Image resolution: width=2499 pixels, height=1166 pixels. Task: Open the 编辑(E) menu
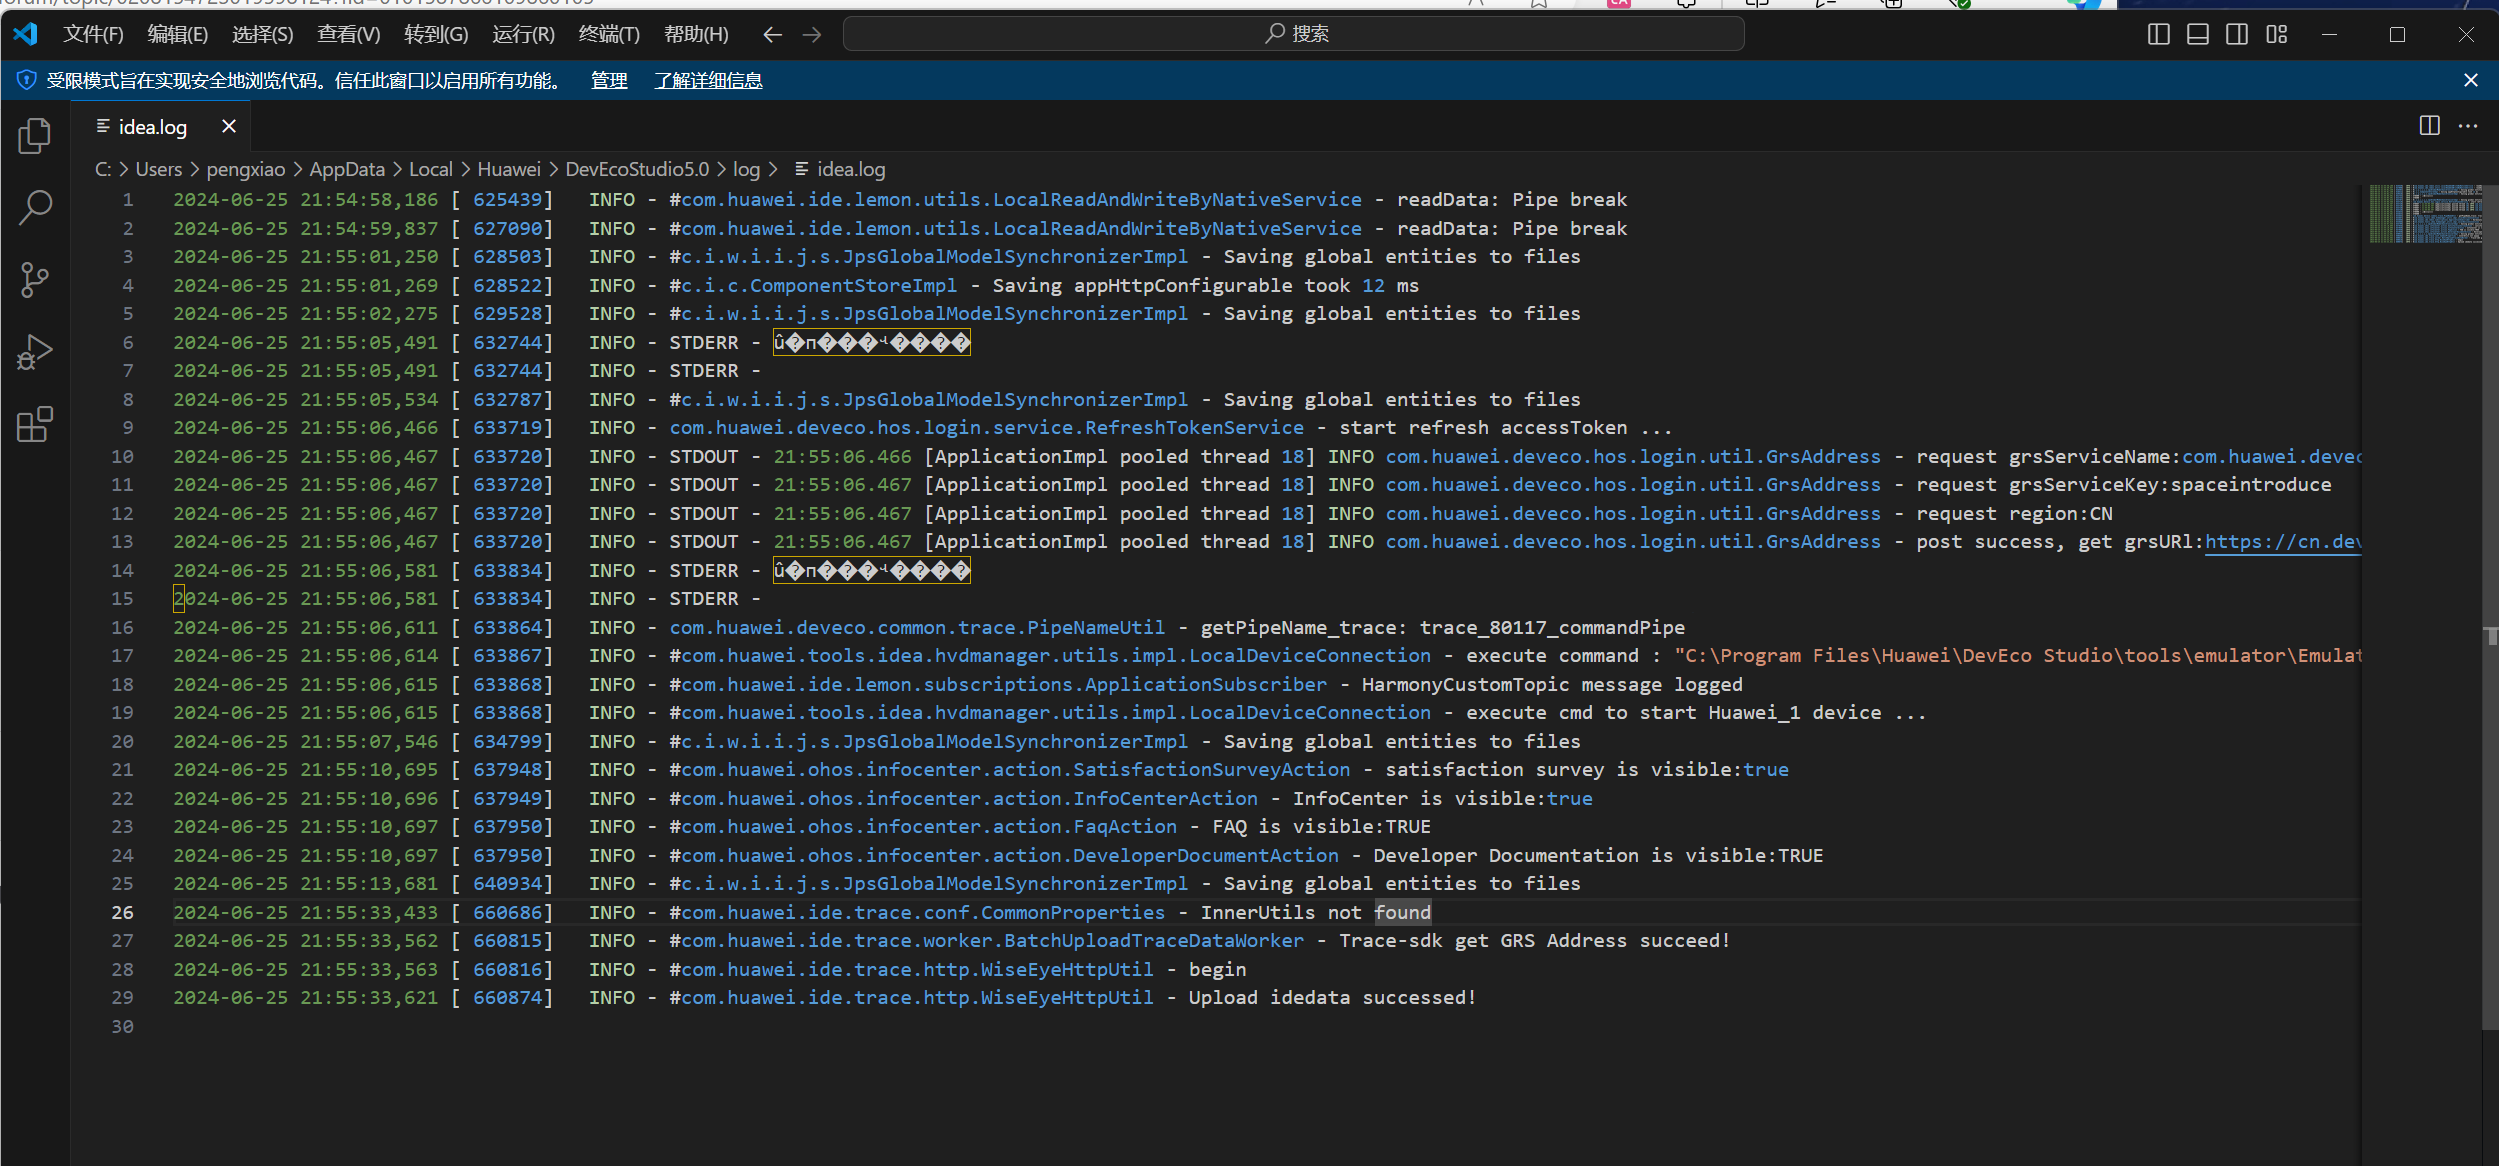[177, 35]
